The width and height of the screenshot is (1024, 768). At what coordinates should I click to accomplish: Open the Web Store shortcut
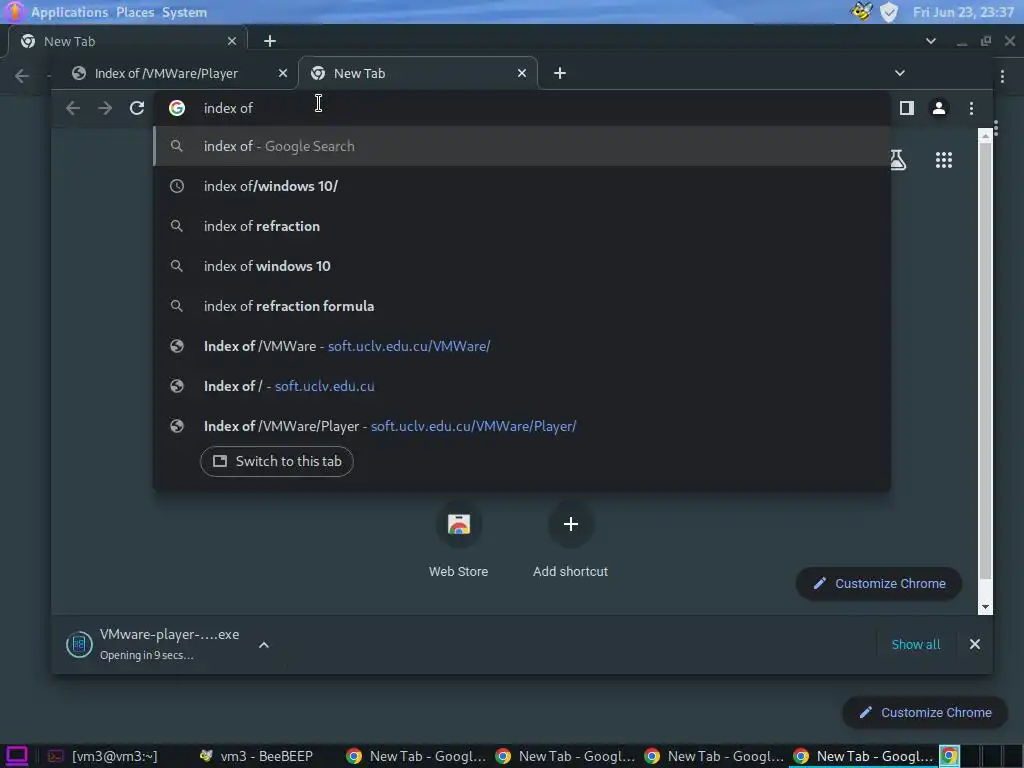(458, 524)
